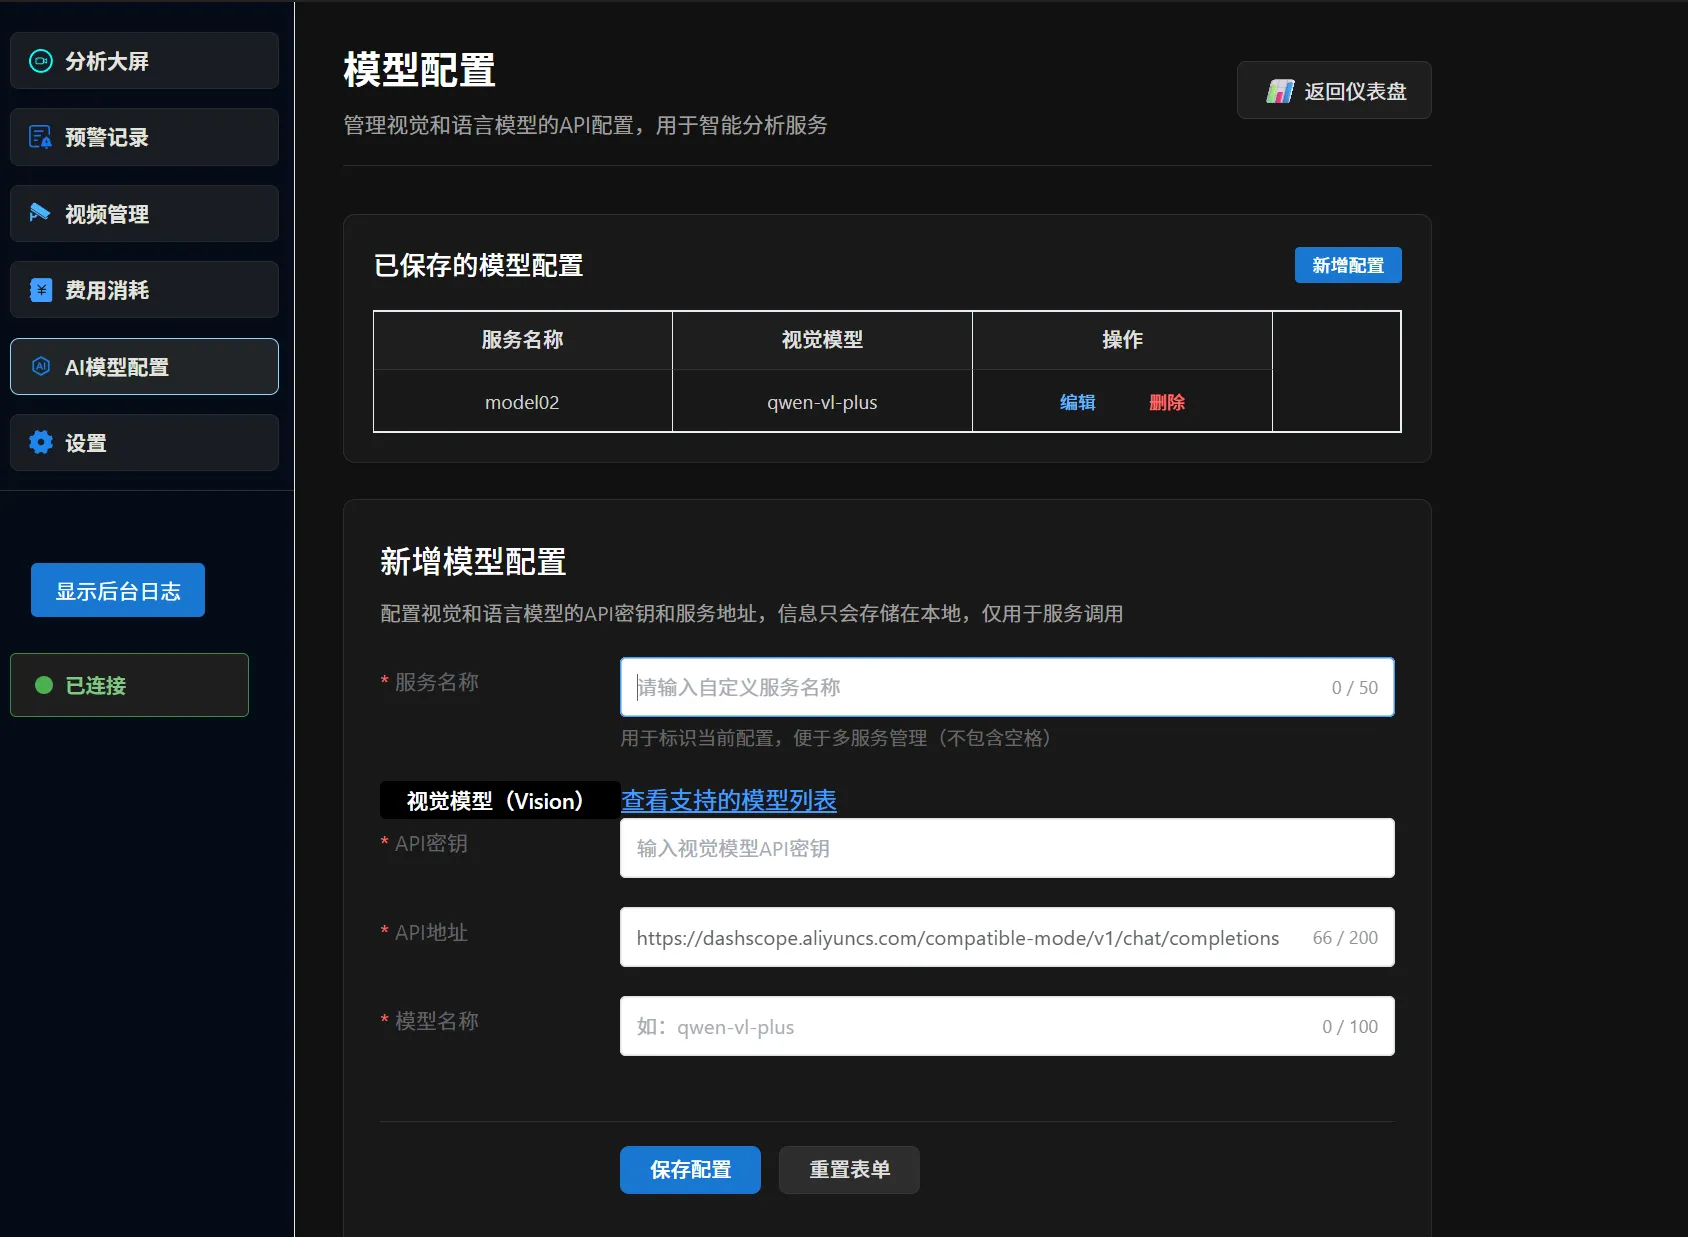This screenshot has width=1688, height=1237.
Task: Click the 保存配置 button
Action: point(690,1169)
